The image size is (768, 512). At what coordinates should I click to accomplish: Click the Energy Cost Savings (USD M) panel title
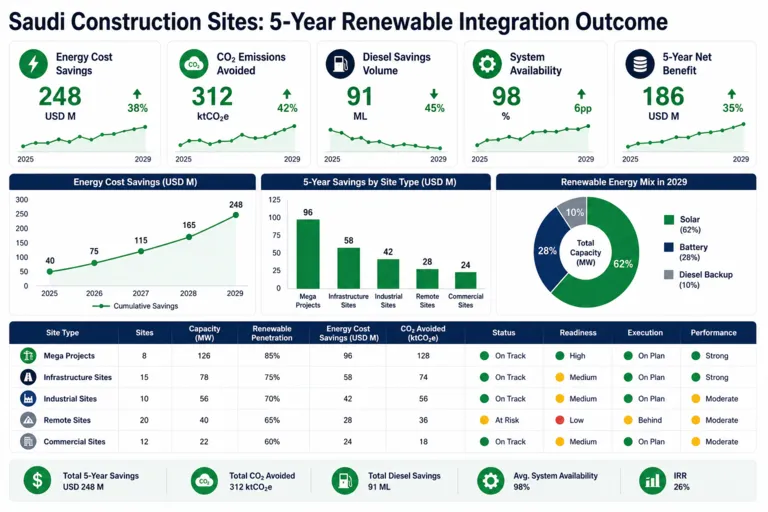tap(135, 182)
